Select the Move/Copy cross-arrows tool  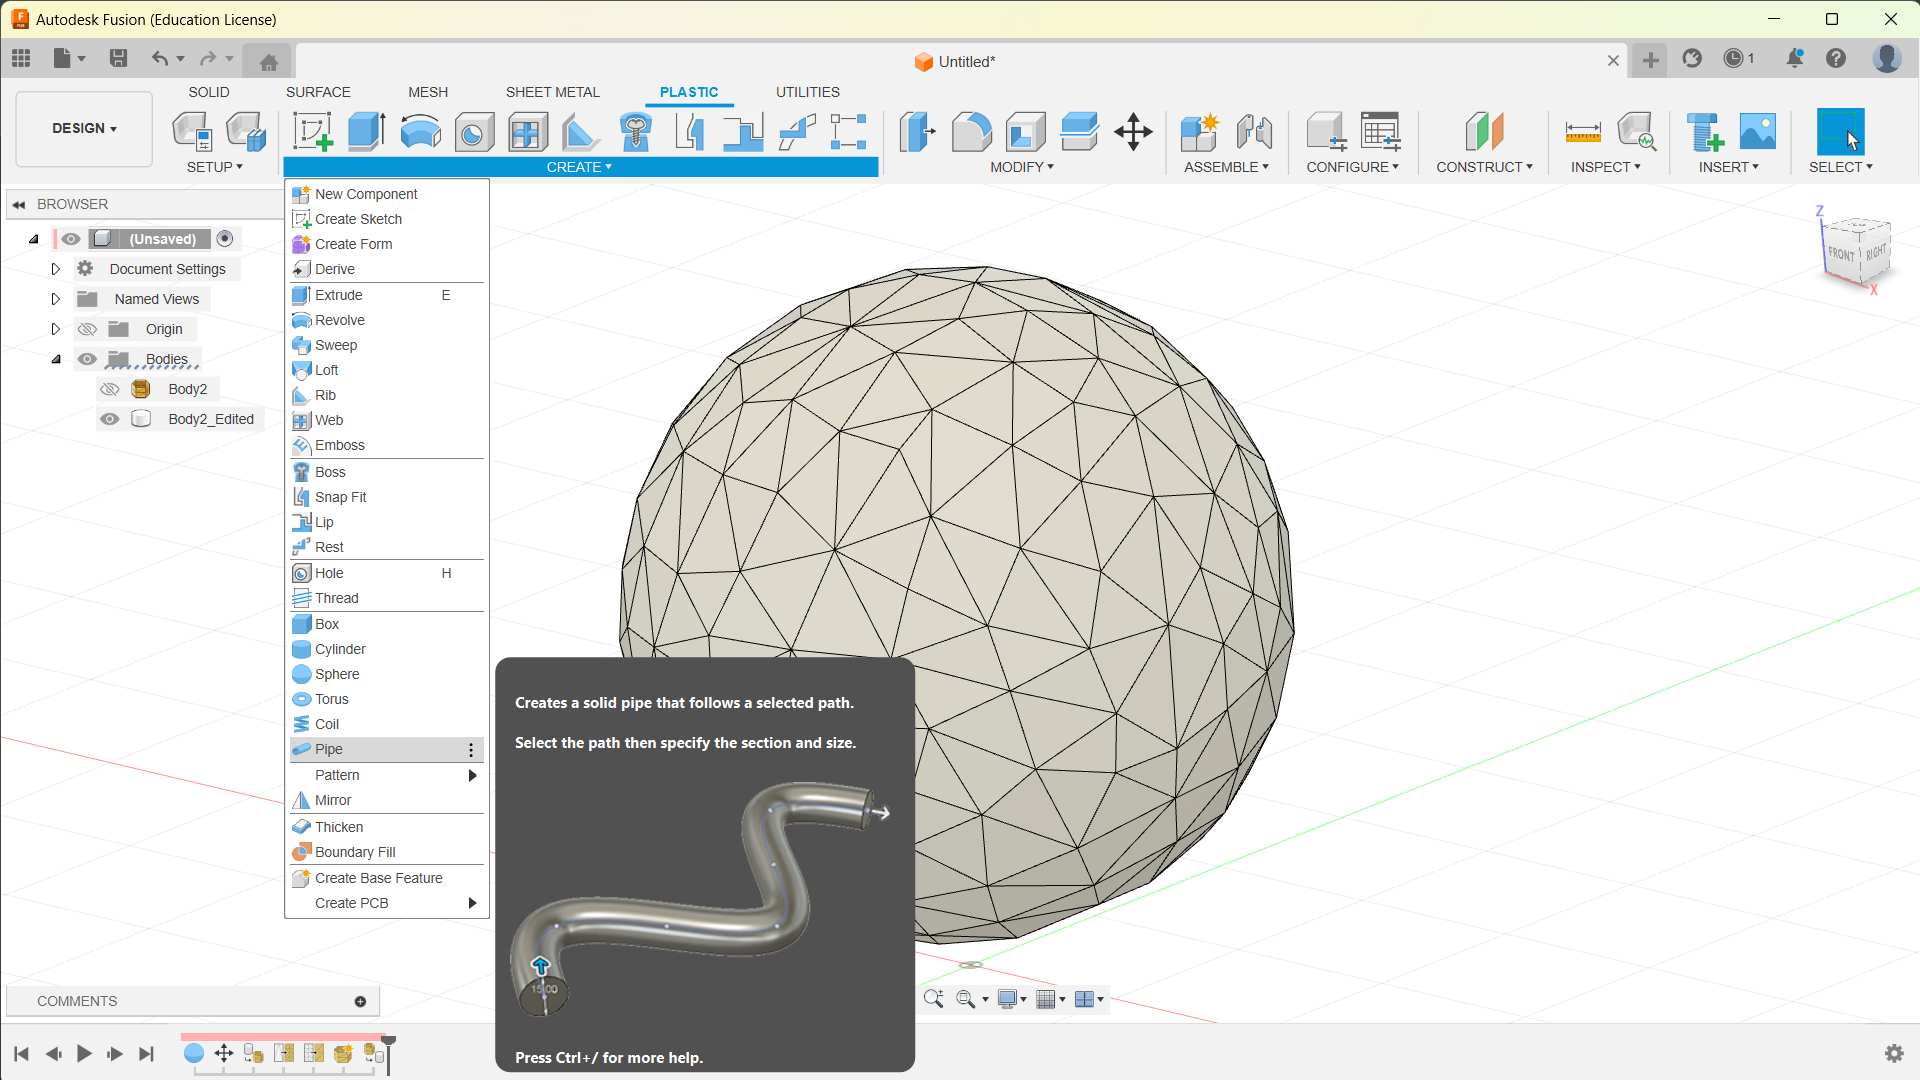click(x=1133, y=132)
